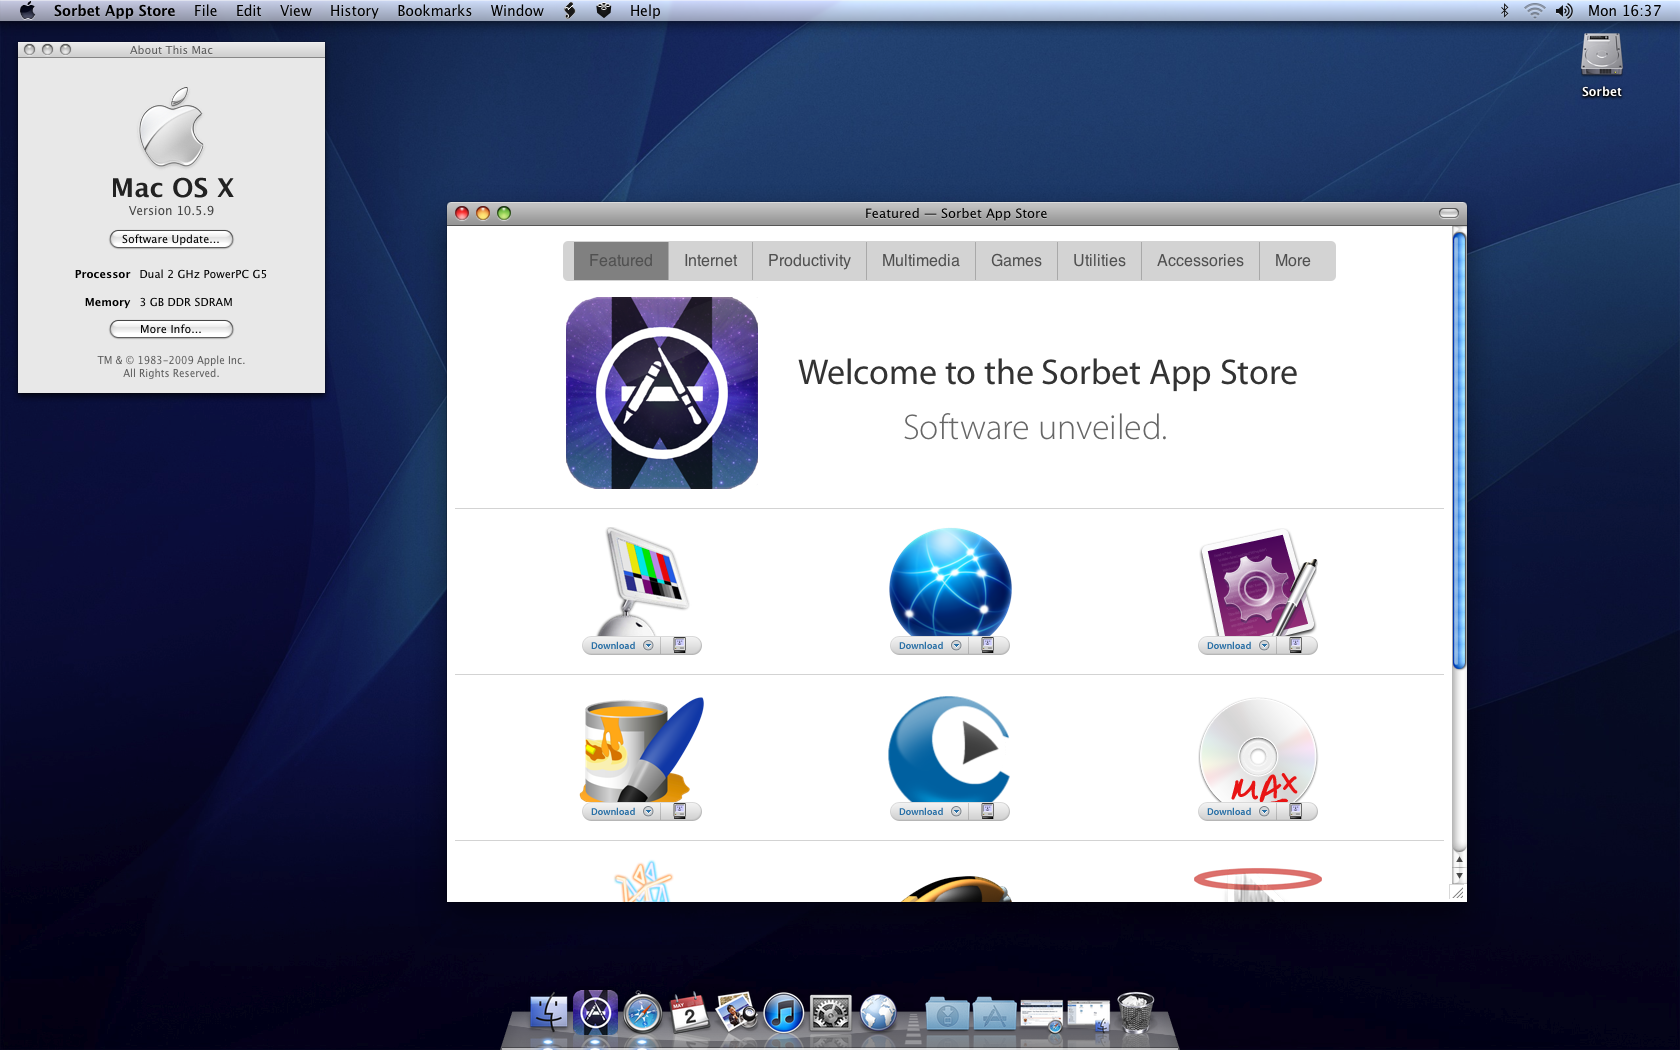1680x1050 pixels.
Task: Open the purple gear notebook app icon
Action: point(1258,584)
